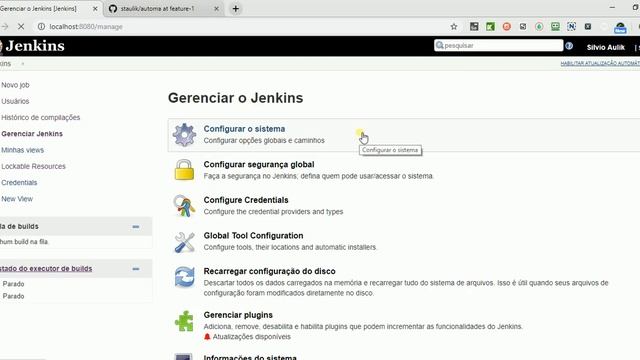Open Recarregar configuração do disco link
Viewport: 640px width, 360px height.
tap(269, 271)
